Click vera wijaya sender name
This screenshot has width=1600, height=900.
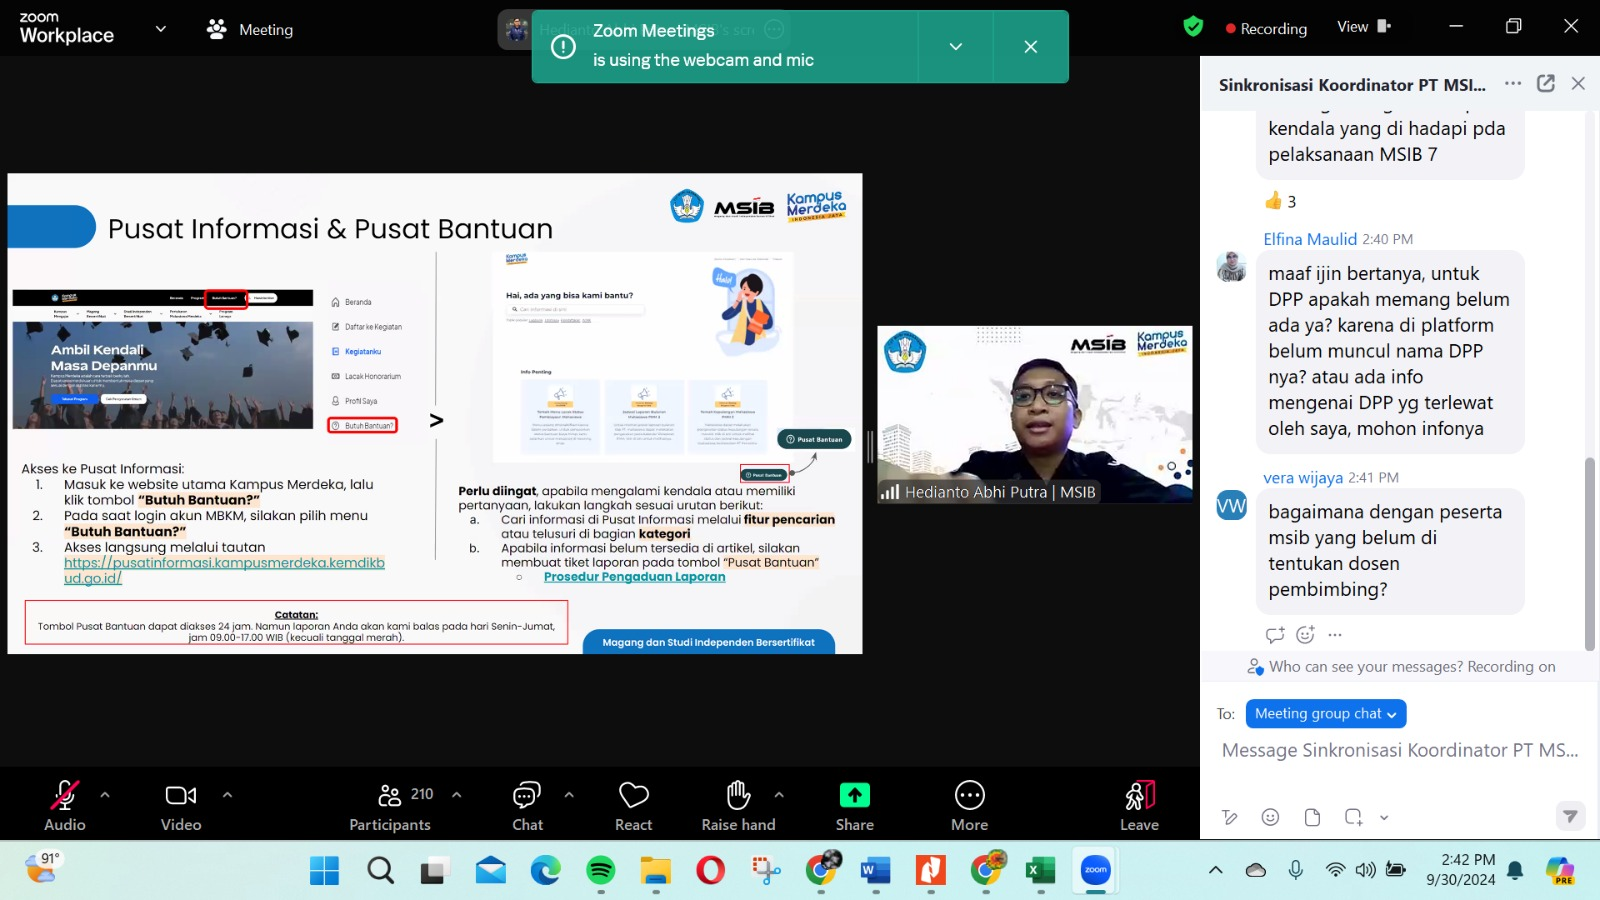[x=1303, y=478]
